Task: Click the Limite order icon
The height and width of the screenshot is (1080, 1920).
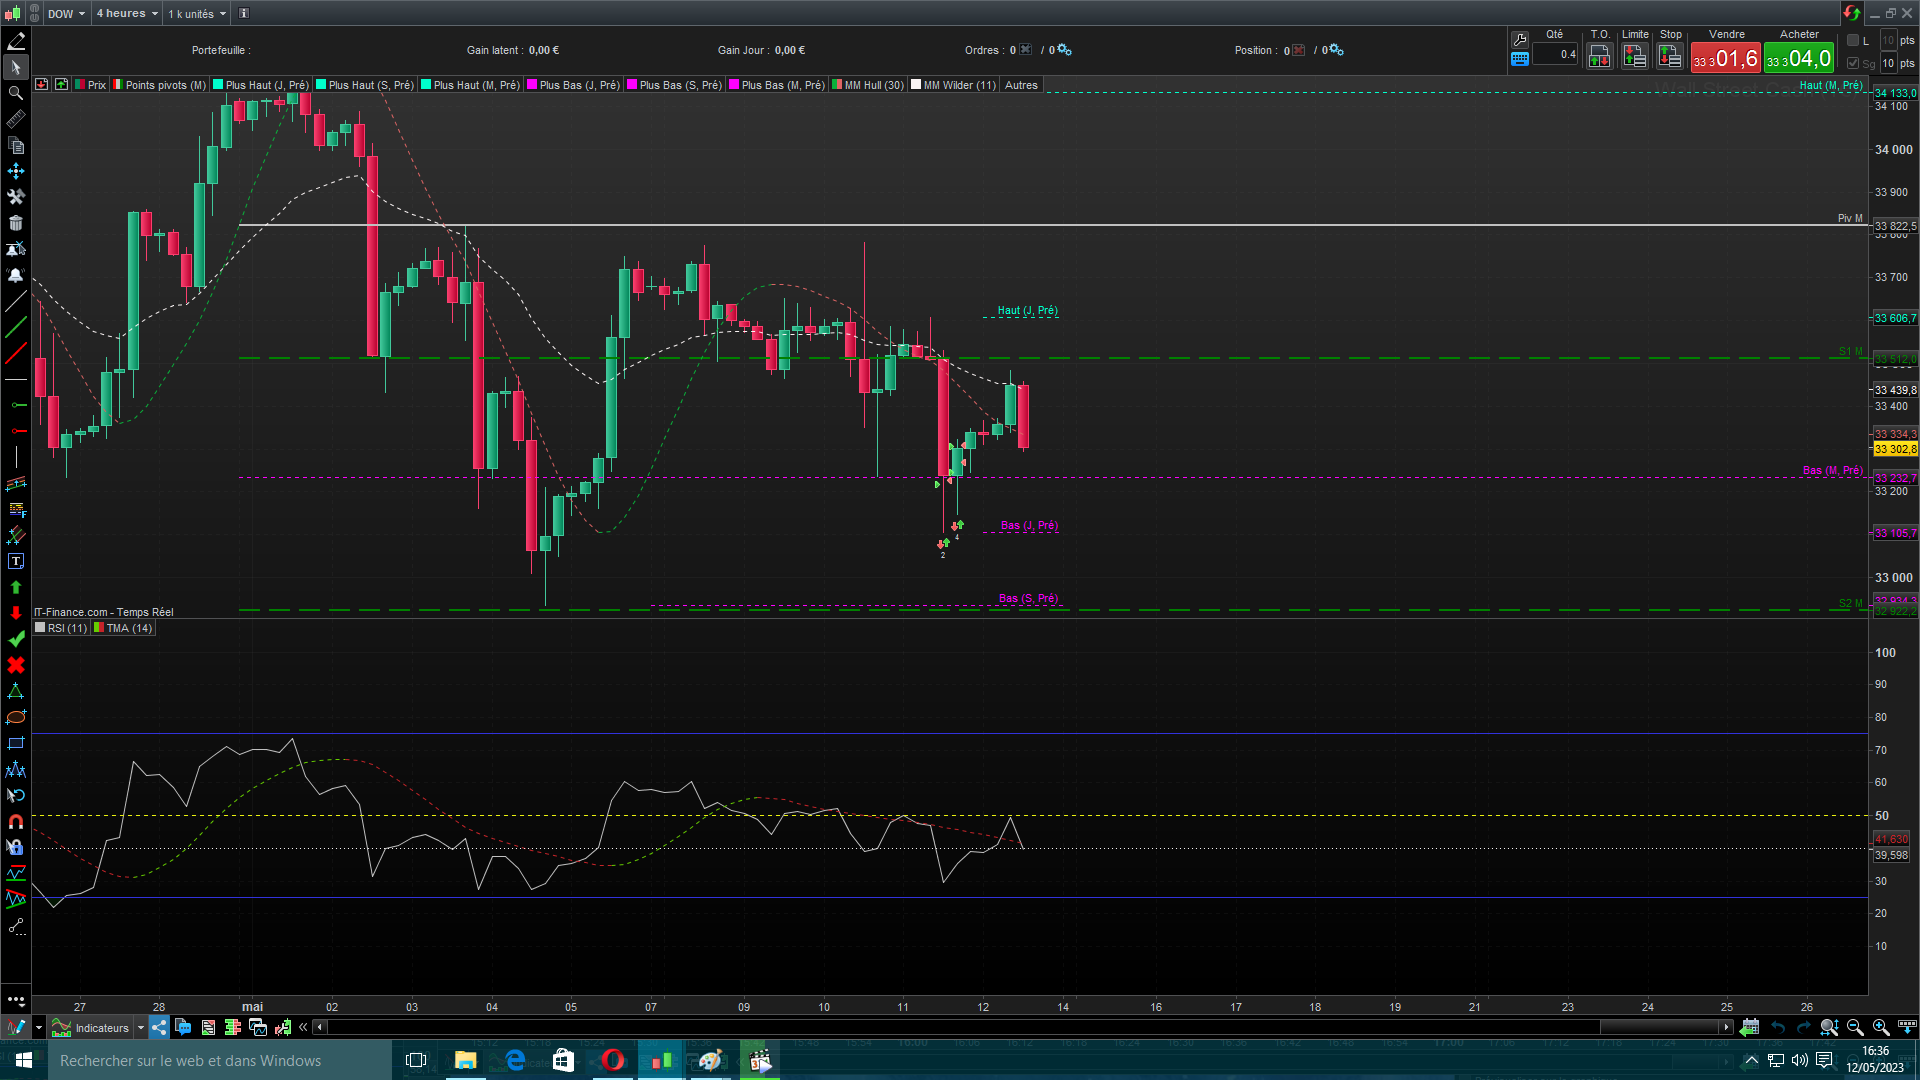Action: click(x=1635, y=57)
